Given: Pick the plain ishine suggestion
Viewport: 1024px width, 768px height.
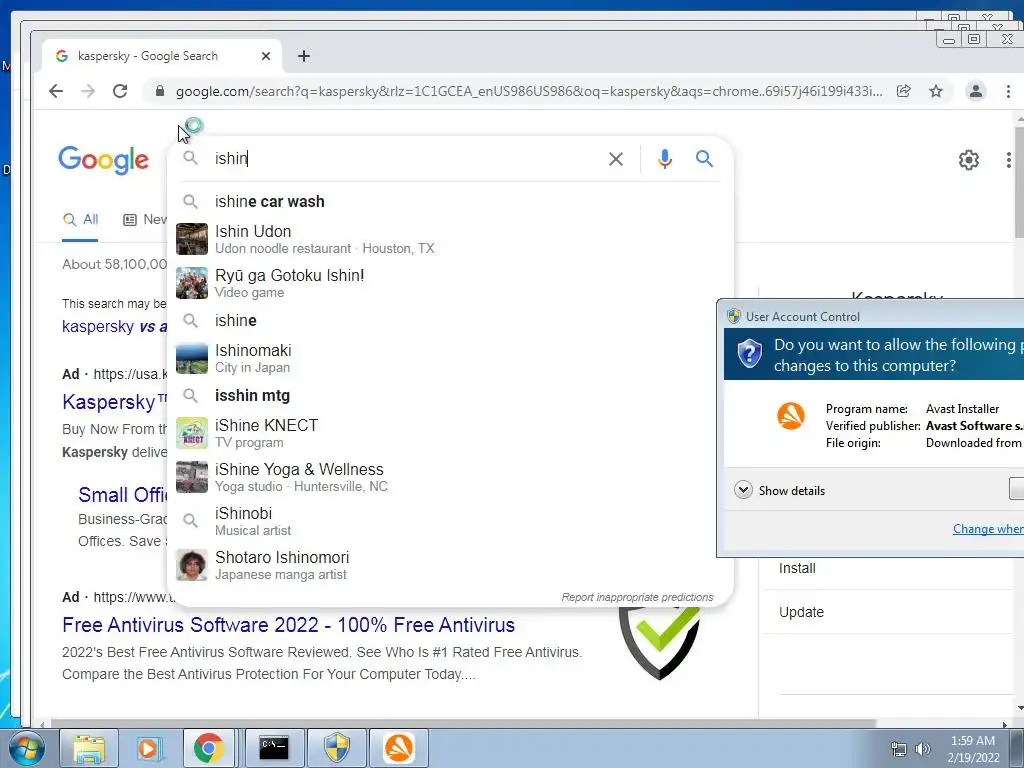Looking at the screenshot, I should pyautogui.click(x=451, y=321).
